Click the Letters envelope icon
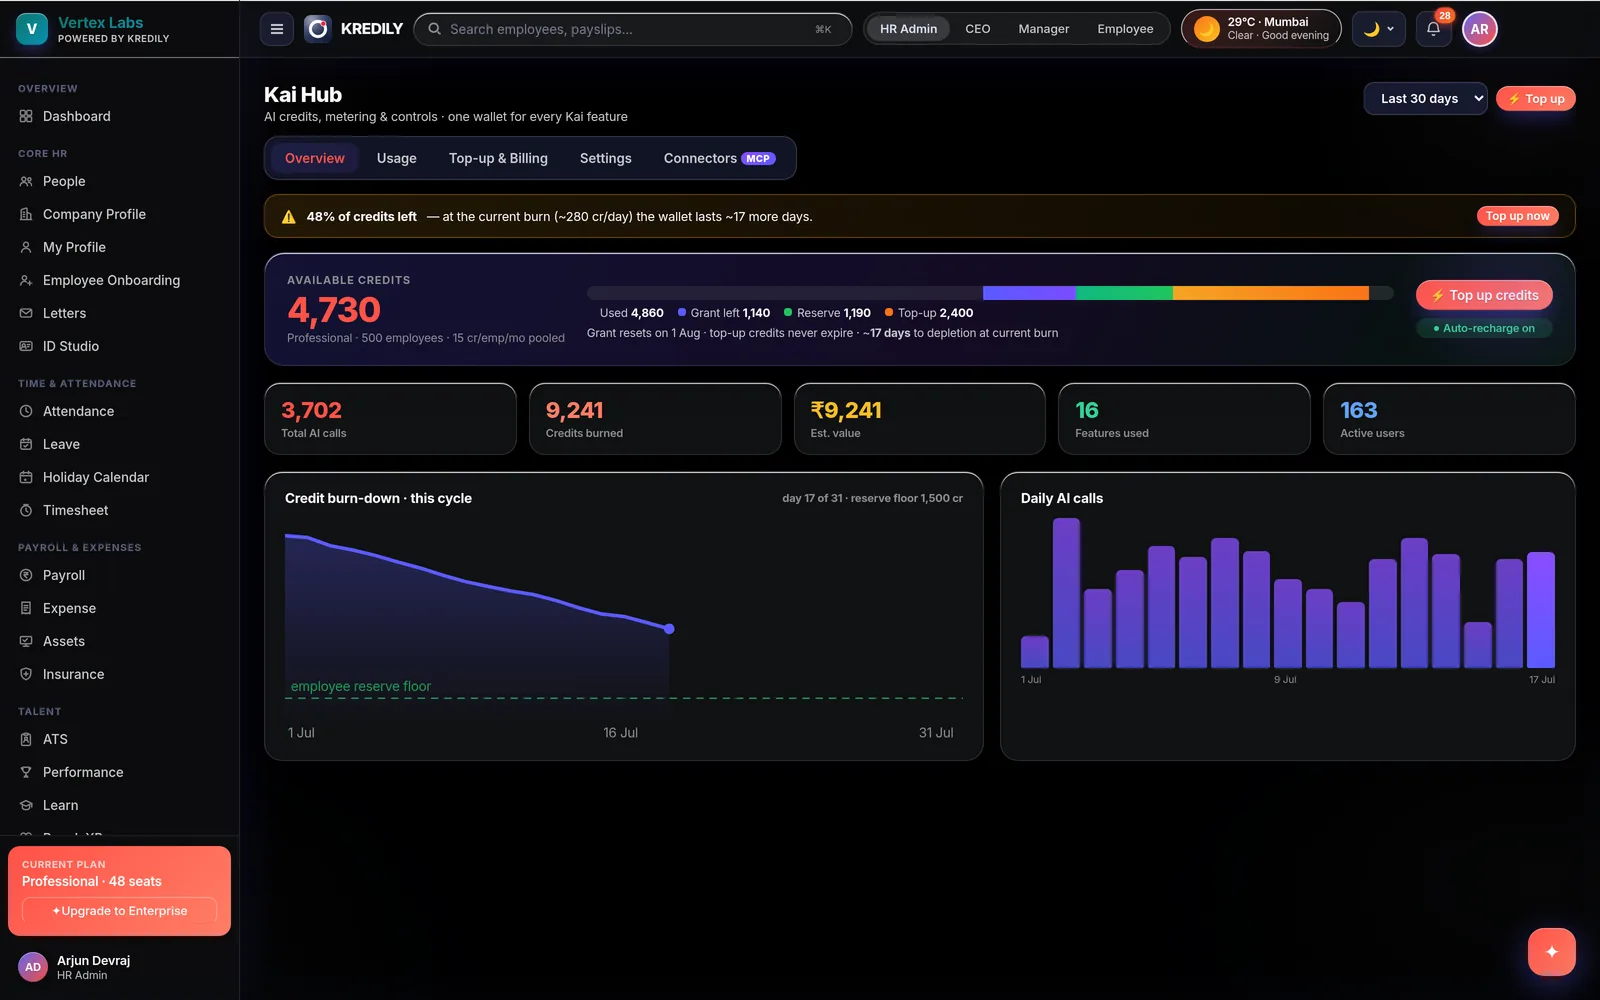 (x=26, y=313)
